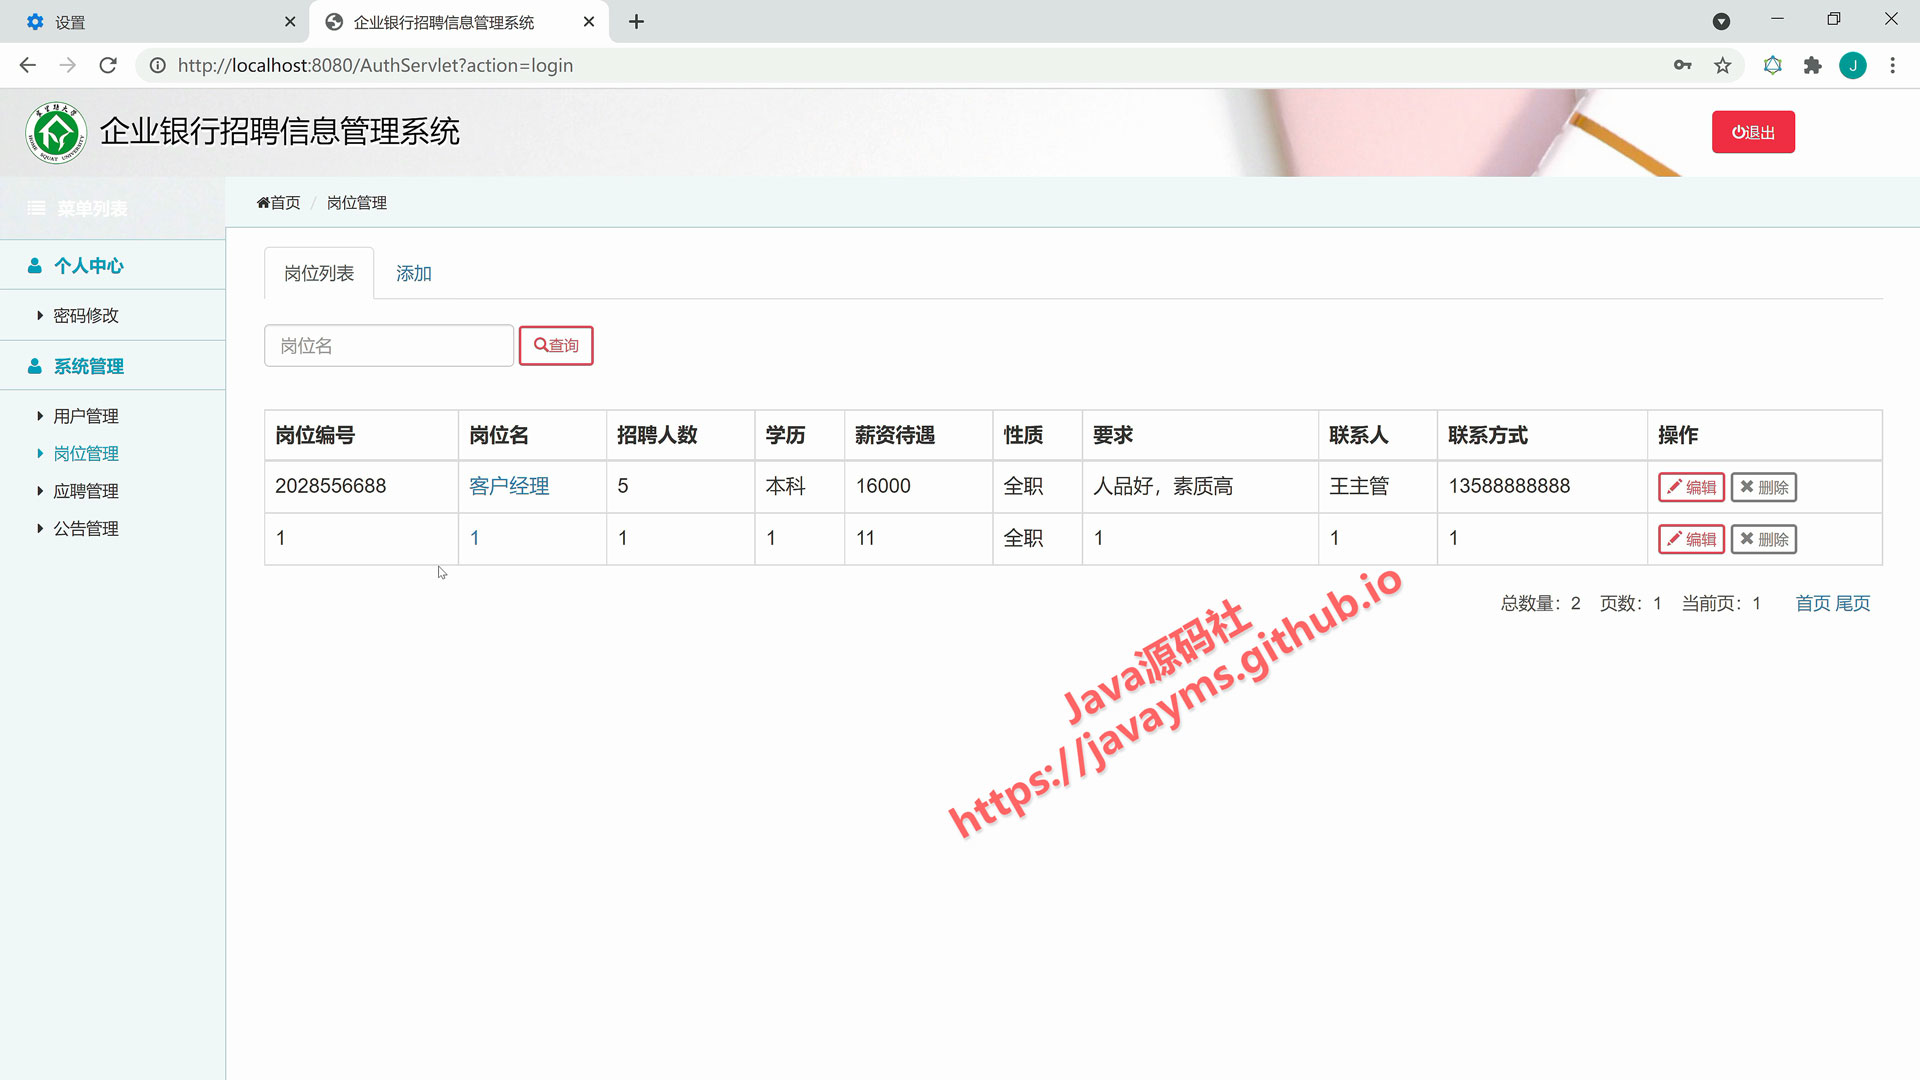Viewport: 1920px width, 1080px height.
Task: Go to first page via 首页 pagination link
Action: (x=1813, y=603)
